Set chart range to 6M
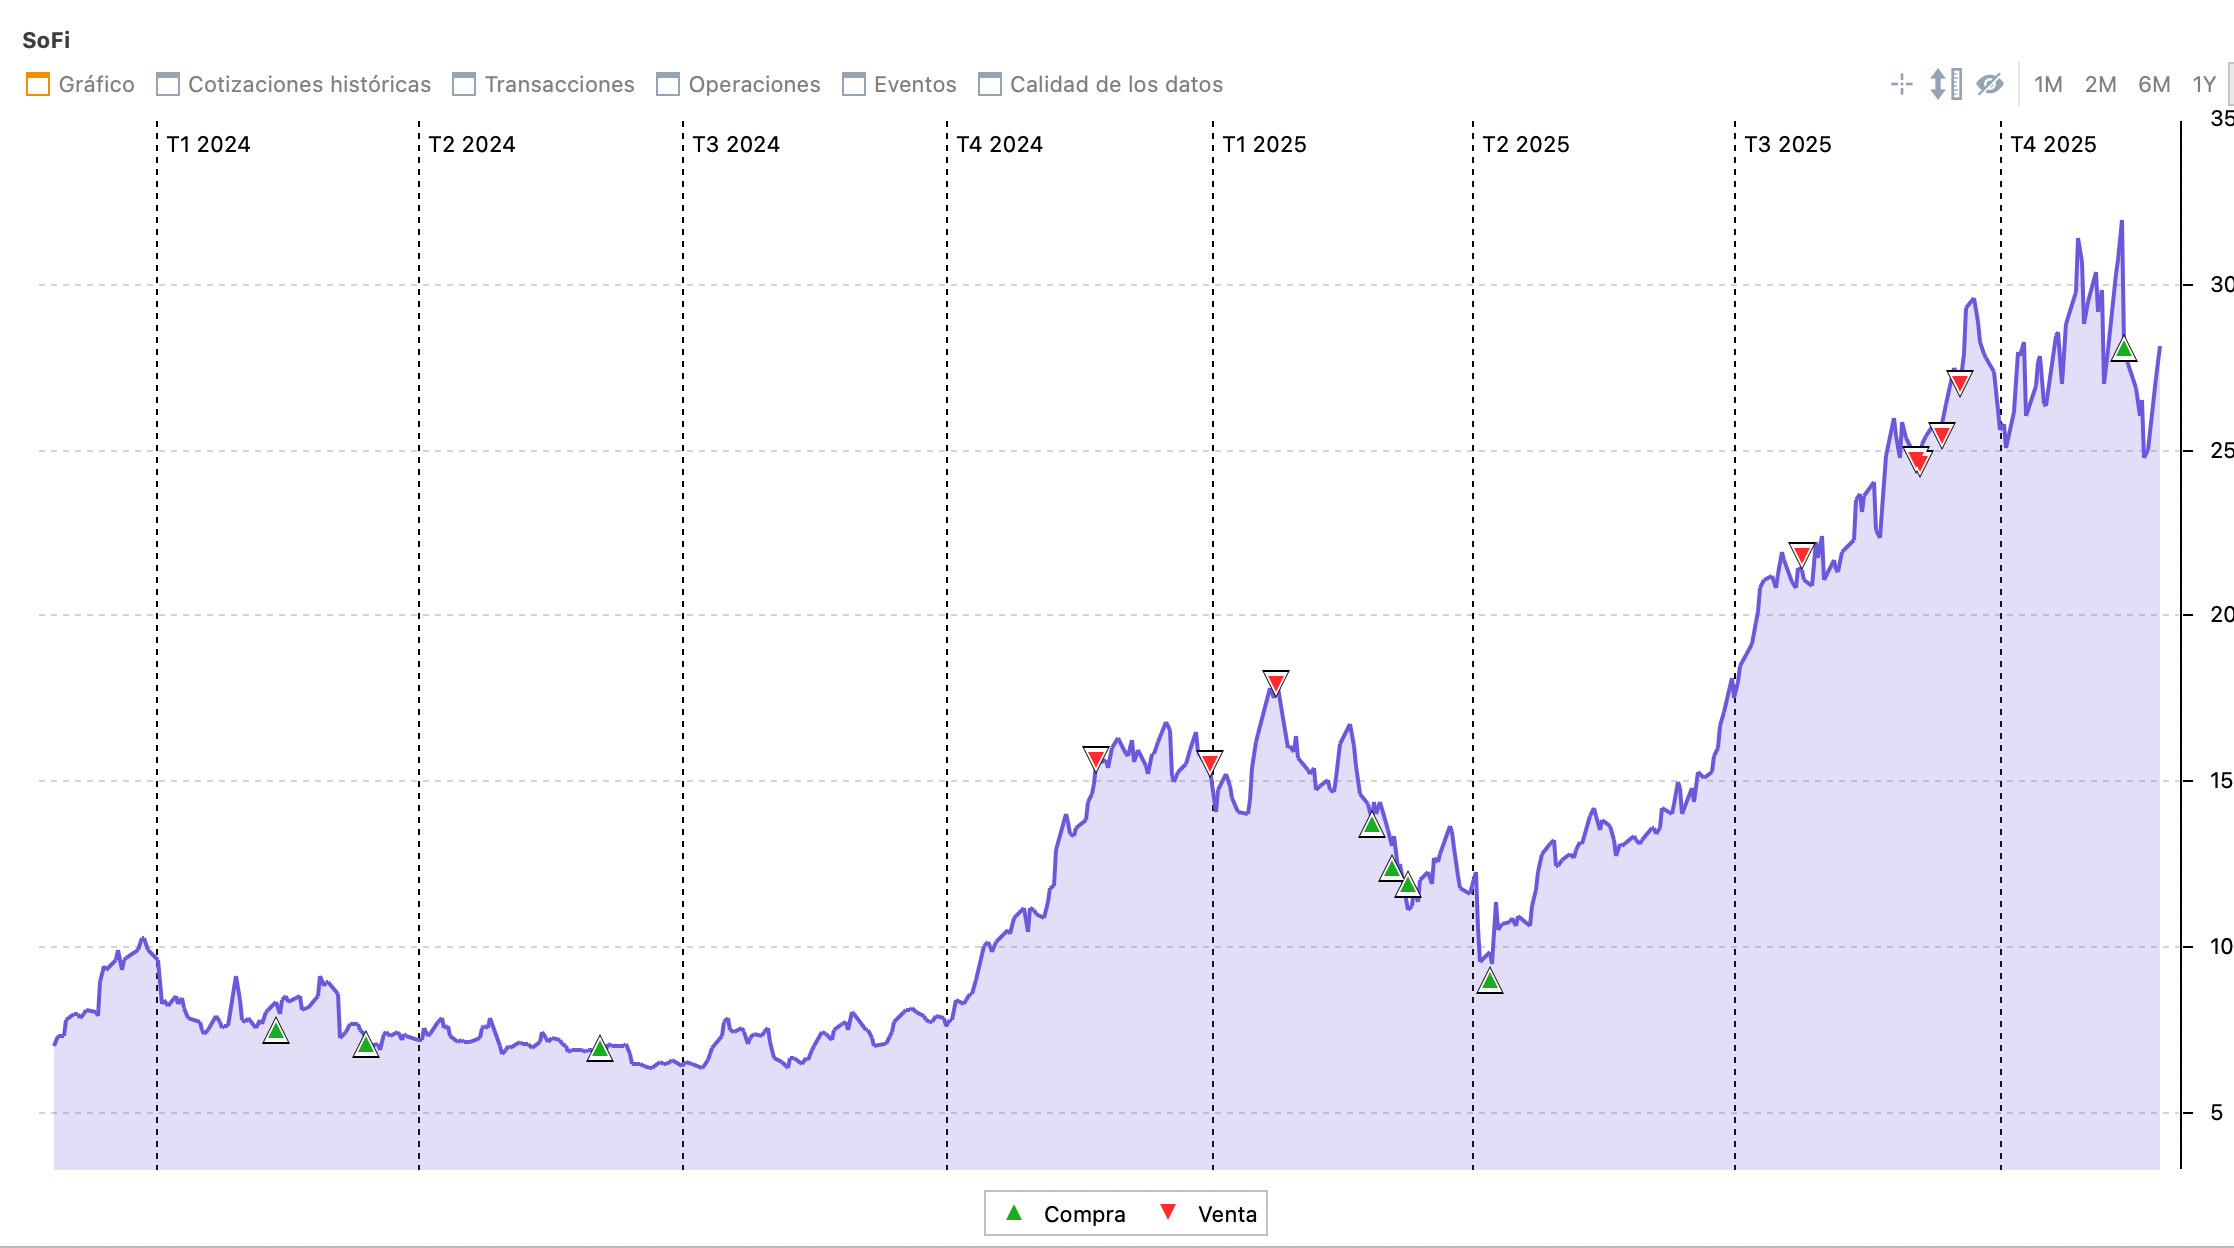The height and width of the screenshot is (1248, 2234). [x=2153, y=84]
